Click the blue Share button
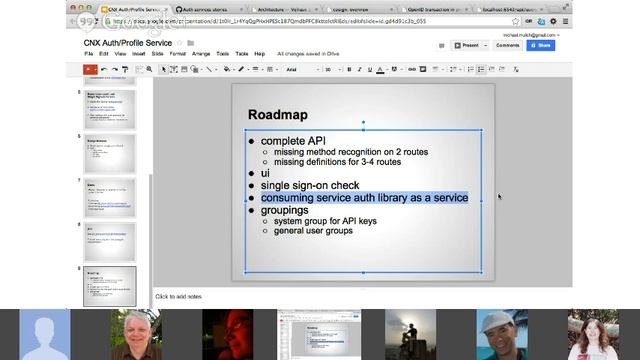Screen dimensions: 640x360 click(x=540, y=45)
